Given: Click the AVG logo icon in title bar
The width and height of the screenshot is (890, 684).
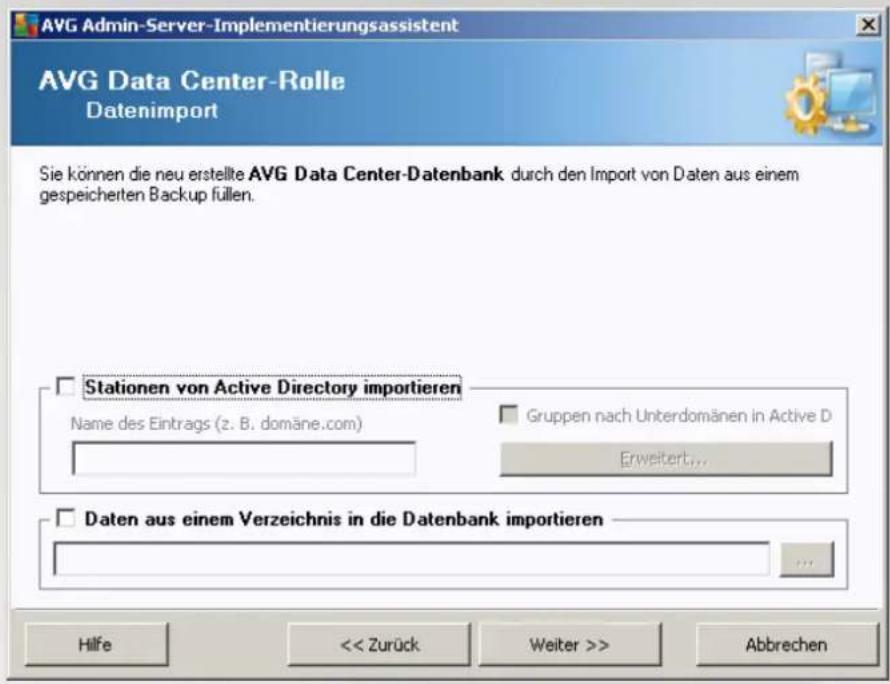Looking at the screenshot, I should (26, 25).
